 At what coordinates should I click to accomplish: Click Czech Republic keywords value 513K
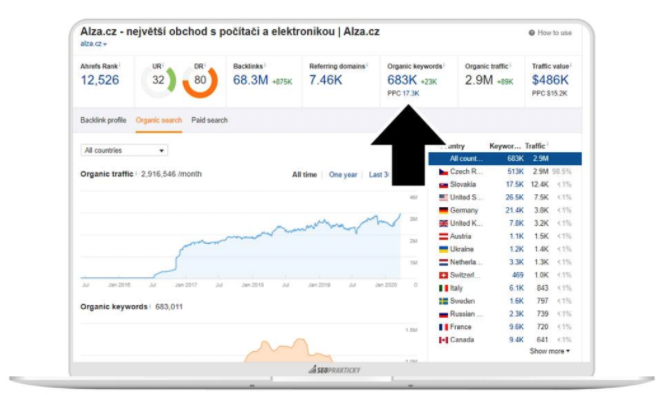[x=515, y=171]
